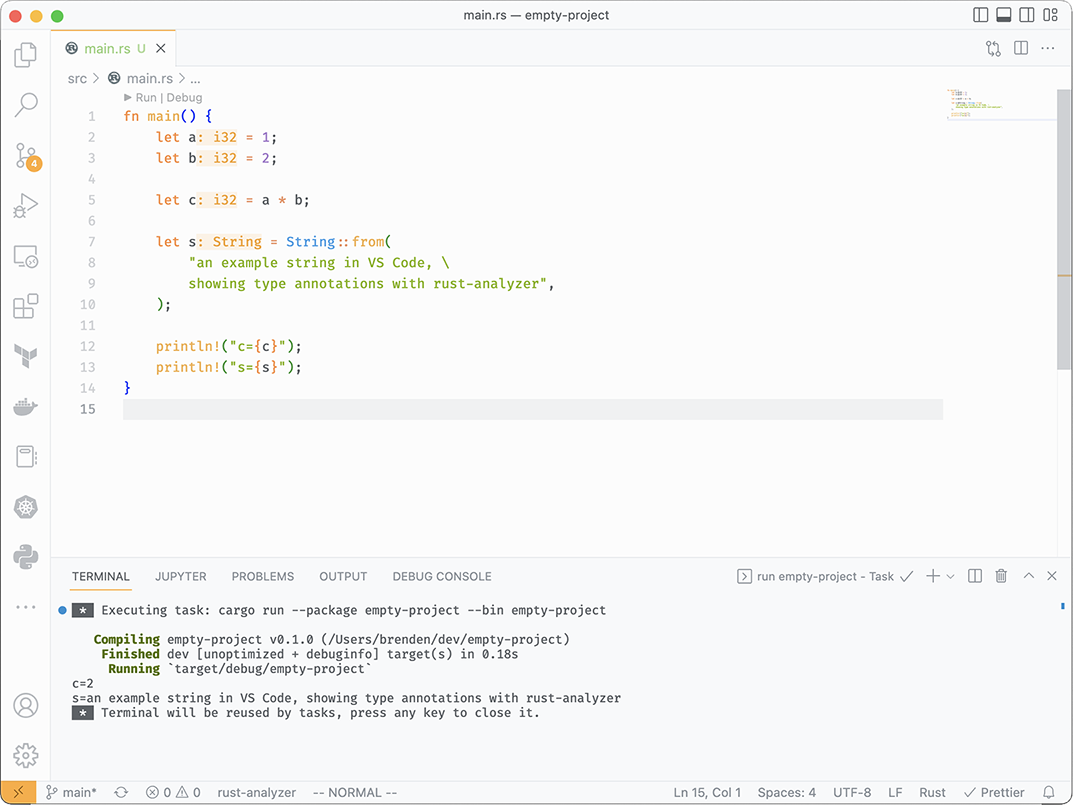Switch to the JUPYTER panel tab
The height and width of the screenshot is (806, 1073).
coord(181,577)
